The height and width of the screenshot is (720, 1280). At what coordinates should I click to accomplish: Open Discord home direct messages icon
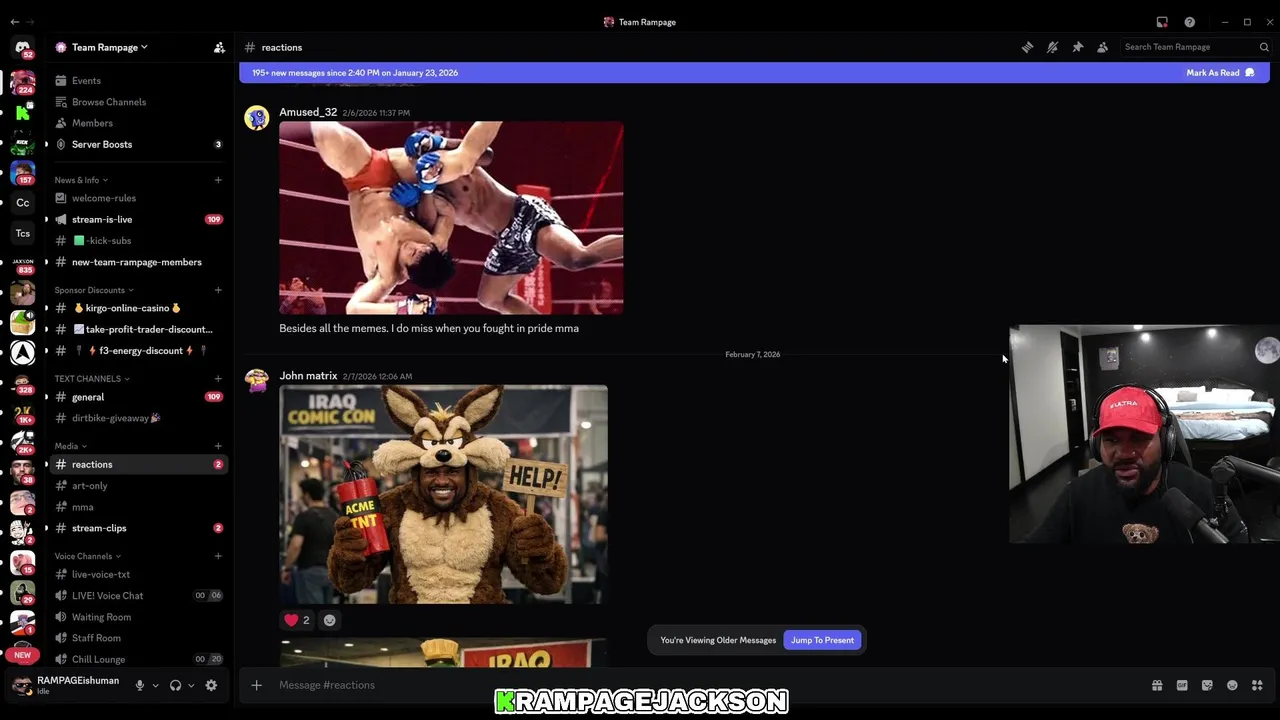tap(22, 48)
